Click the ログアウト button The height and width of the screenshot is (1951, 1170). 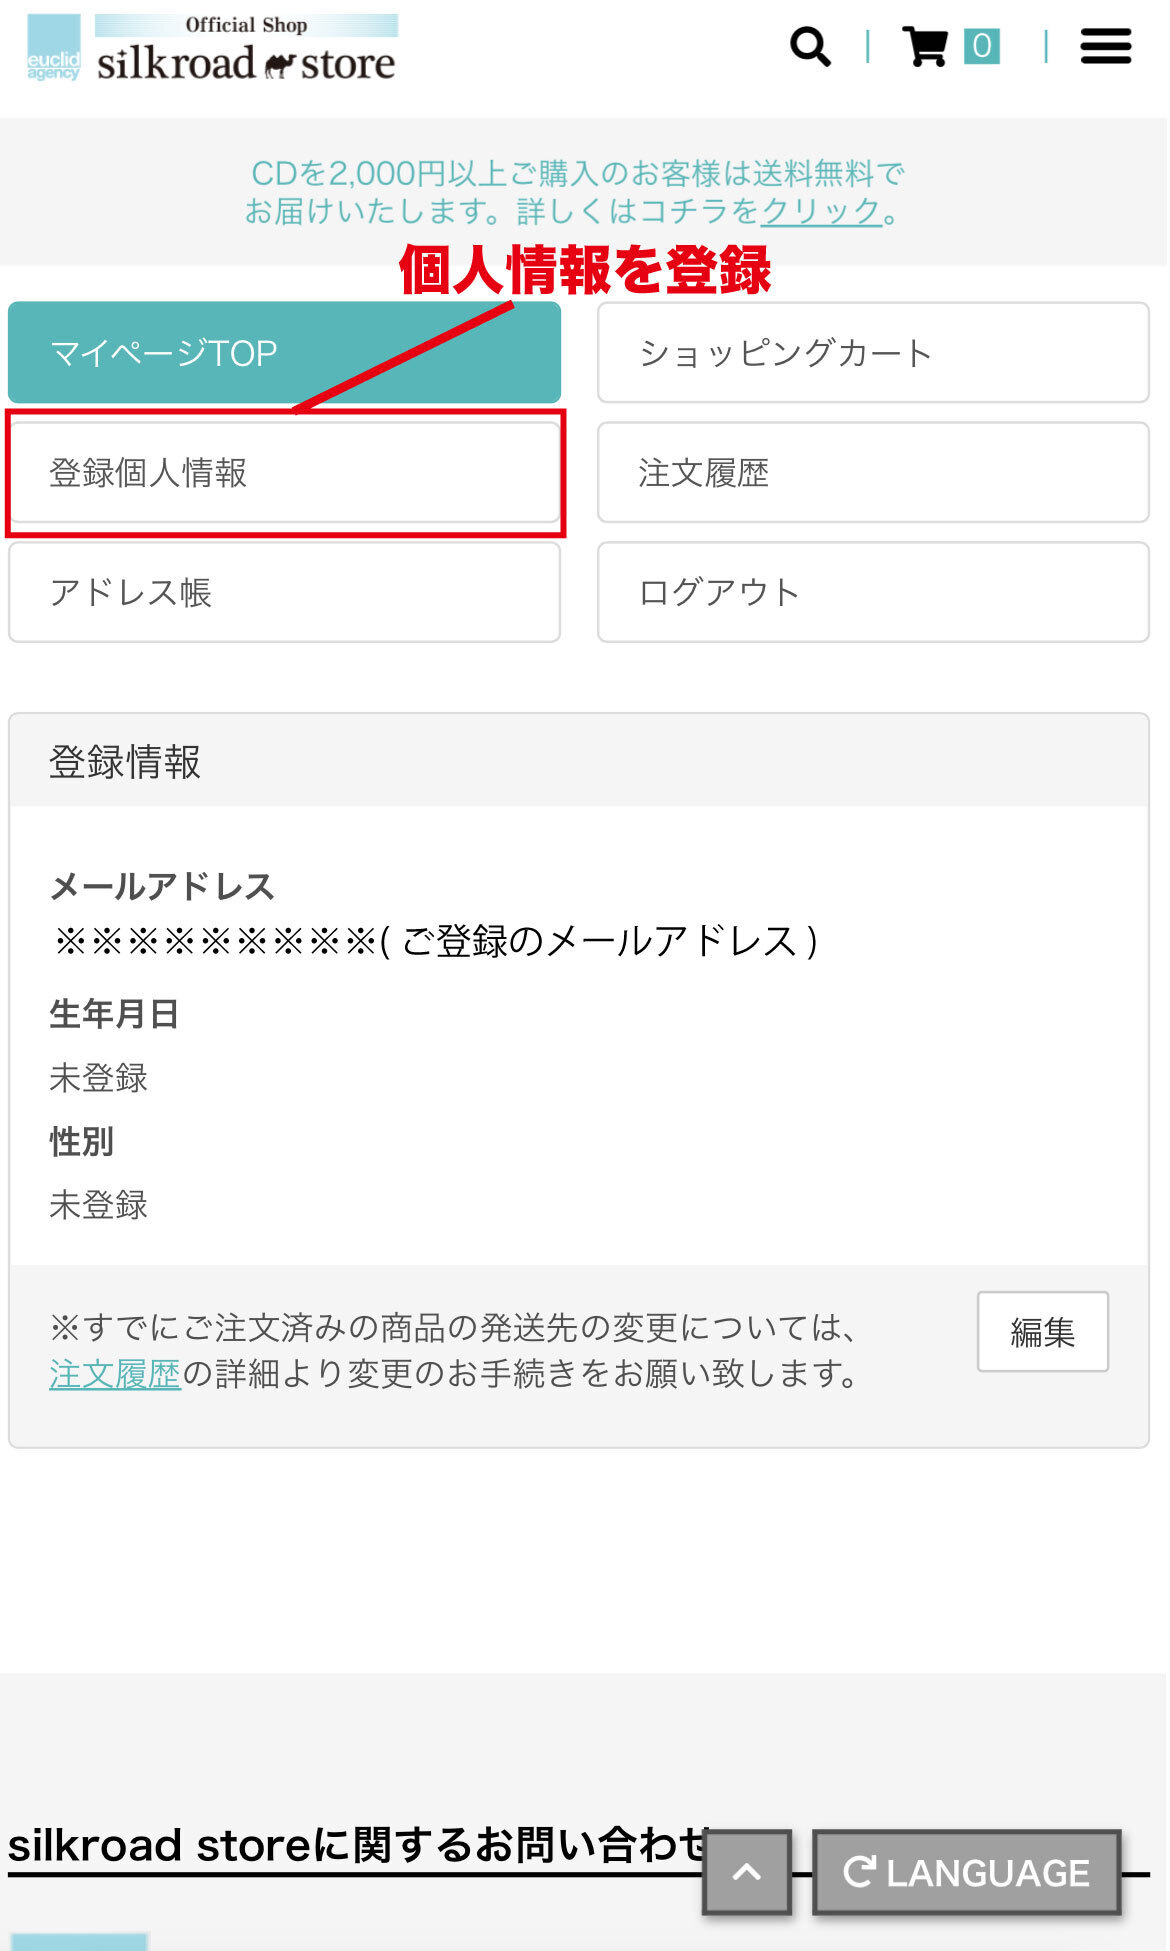[x=873, y=592]
